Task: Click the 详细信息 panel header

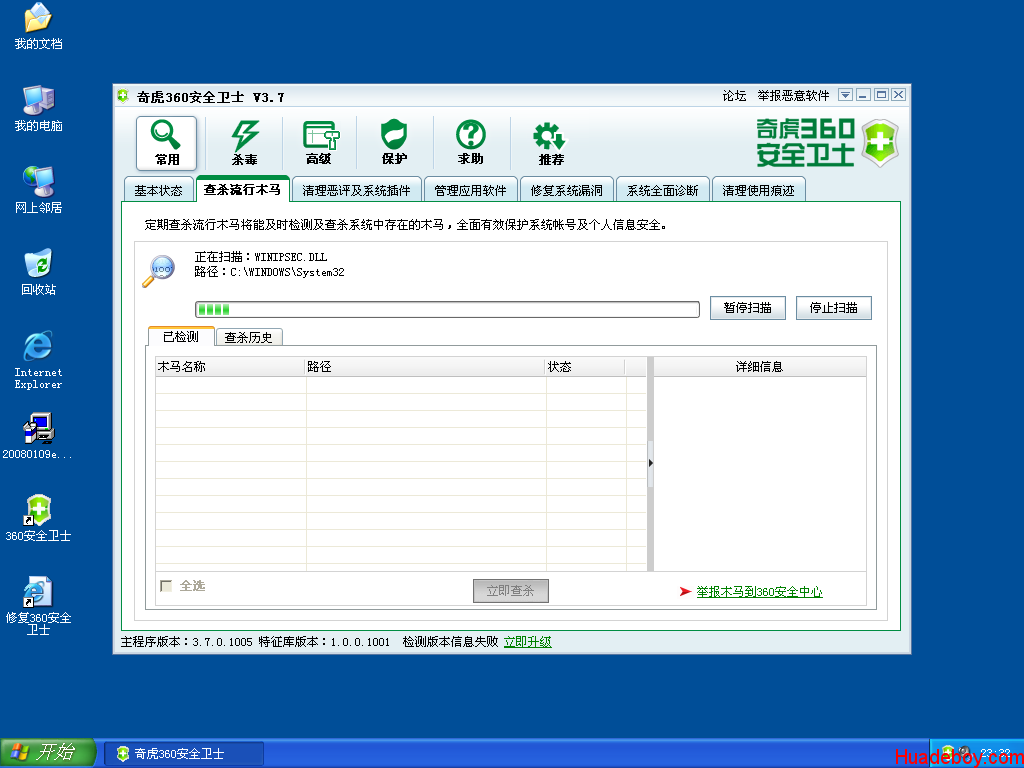Action: [760, 367]
